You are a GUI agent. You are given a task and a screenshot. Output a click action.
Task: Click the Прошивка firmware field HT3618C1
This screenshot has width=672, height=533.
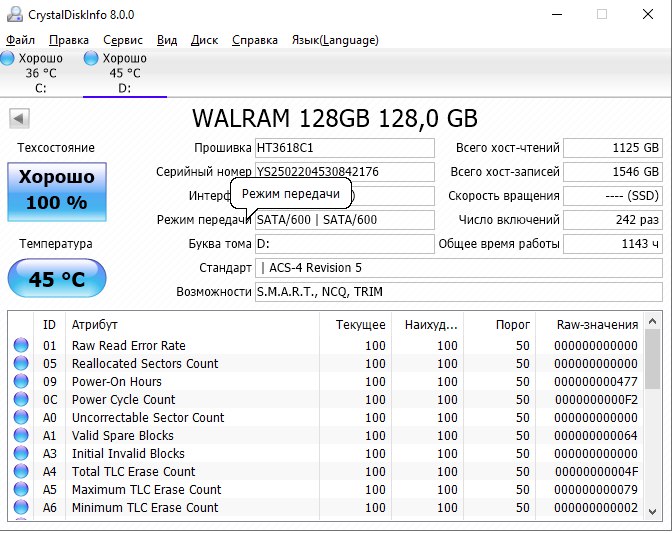pos(344,148)
